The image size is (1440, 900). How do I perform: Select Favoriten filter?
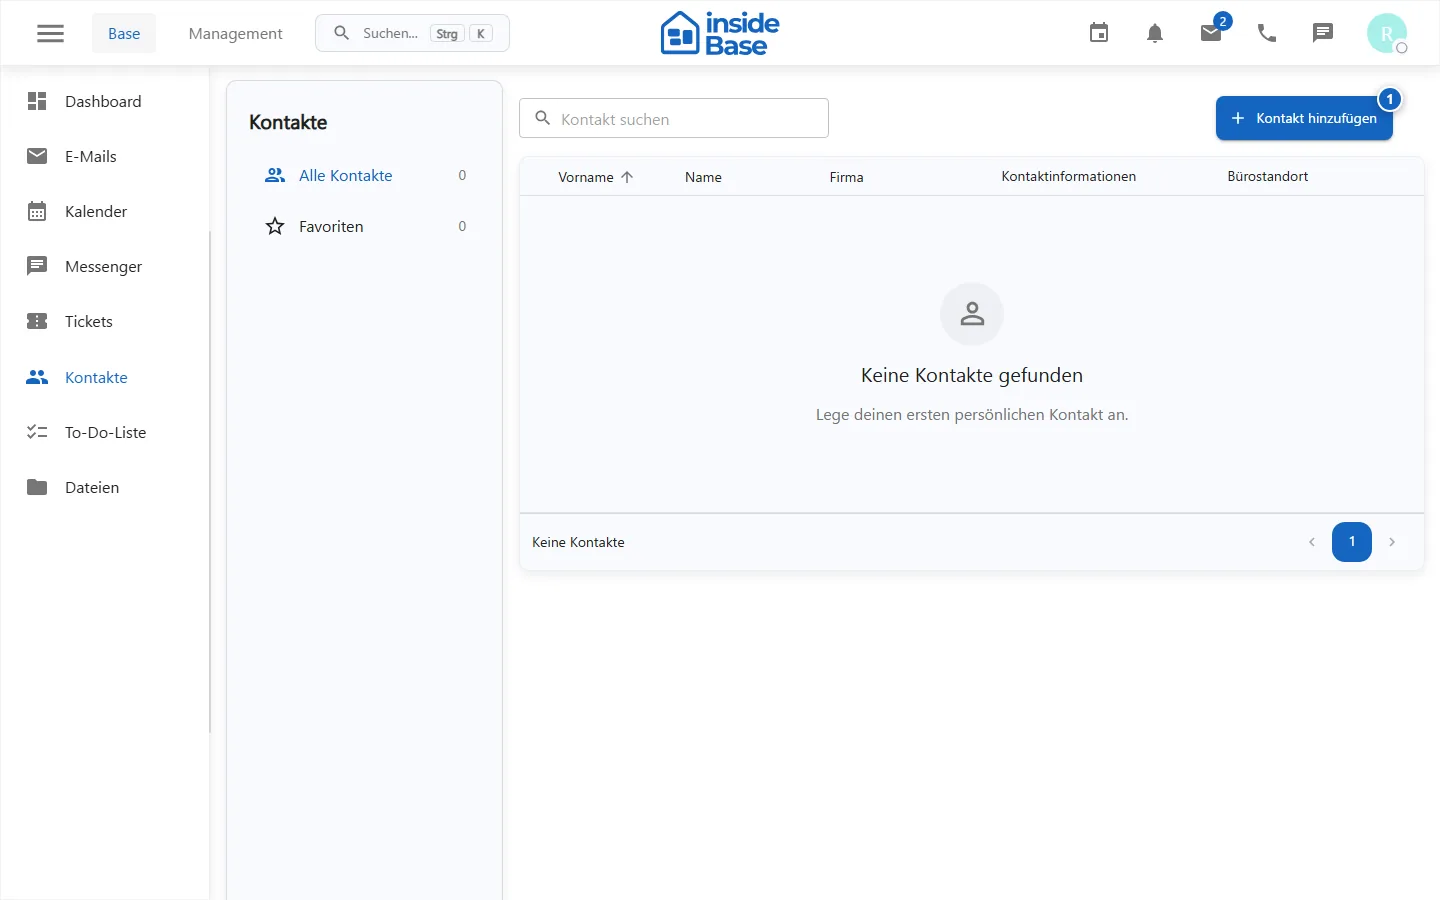tap(364, 226)
